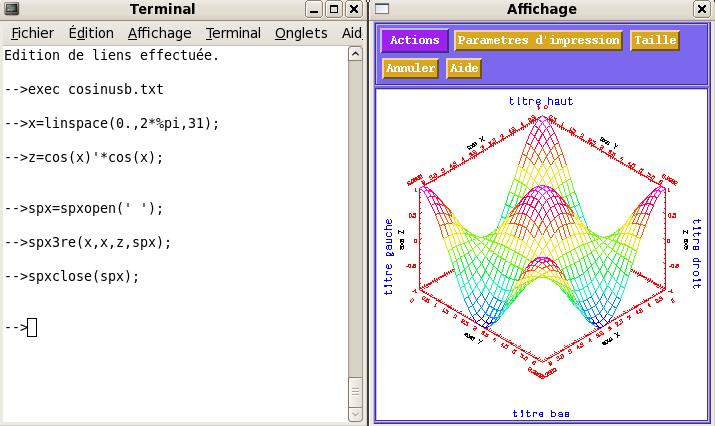Click the Taille button
This screenshot has height=426, width=715.
coord(655,41)
